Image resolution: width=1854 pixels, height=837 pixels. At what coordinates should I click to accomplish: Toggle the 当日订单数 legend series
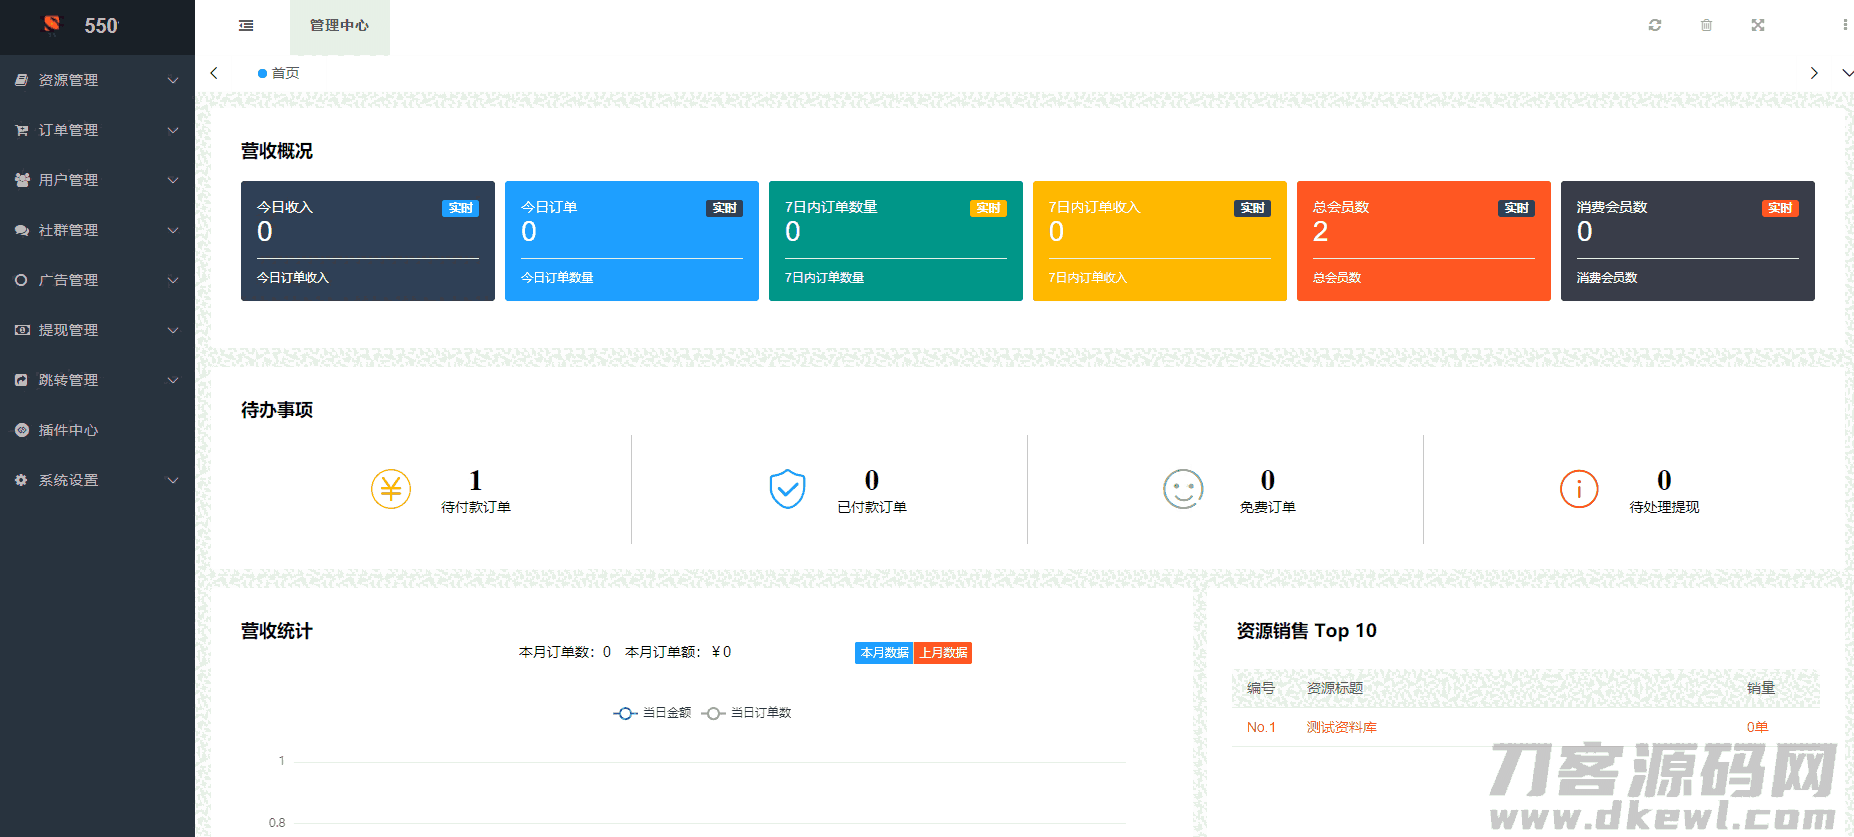pyautogui.click(x=747, y=713)
